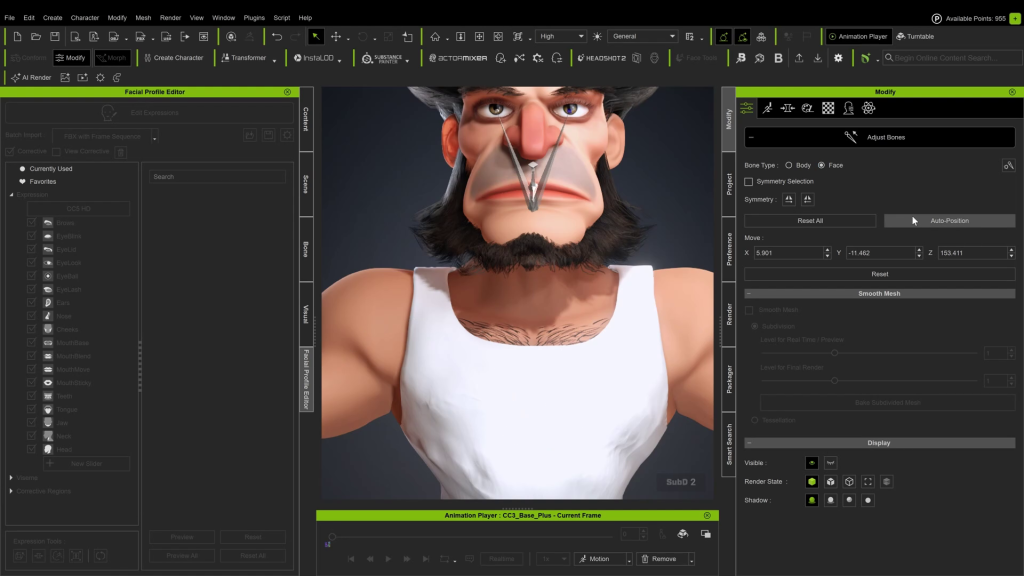
Task: Open the Turntable viewer
Action: 915,36
